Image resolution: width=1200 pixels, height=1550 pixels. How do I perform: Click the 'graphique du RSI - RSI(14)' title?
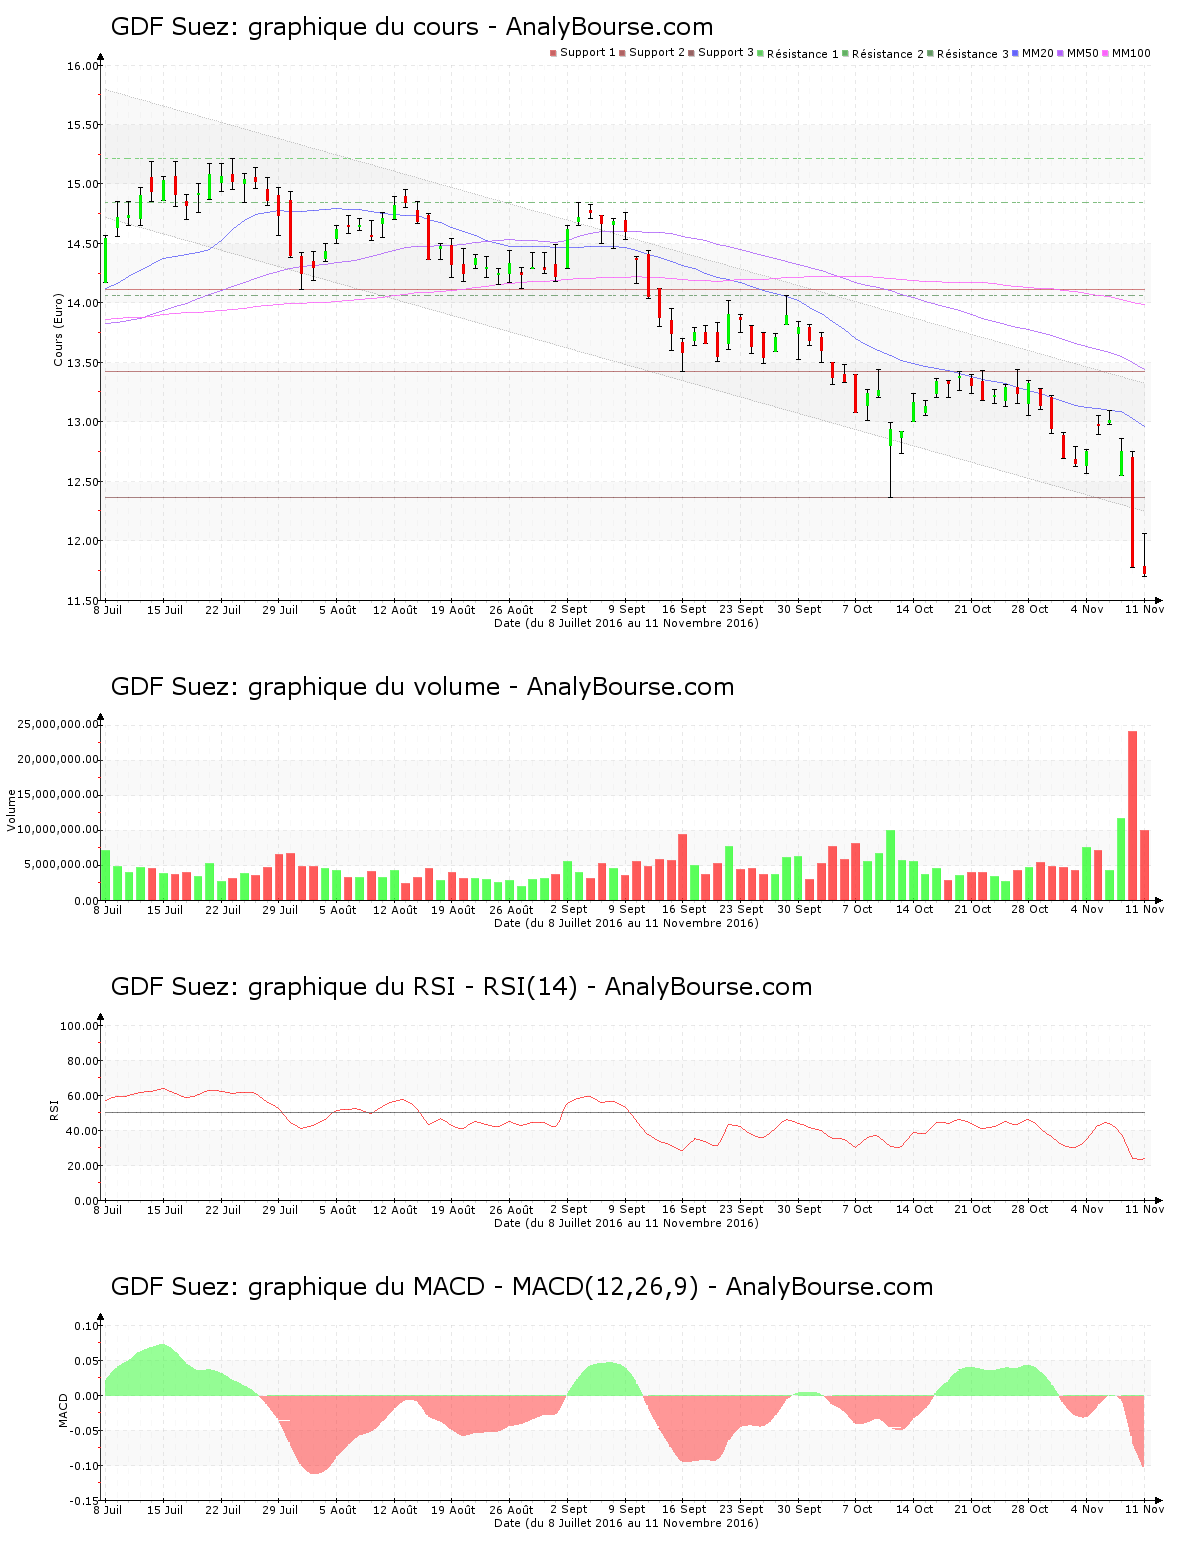tap(413, 987)
